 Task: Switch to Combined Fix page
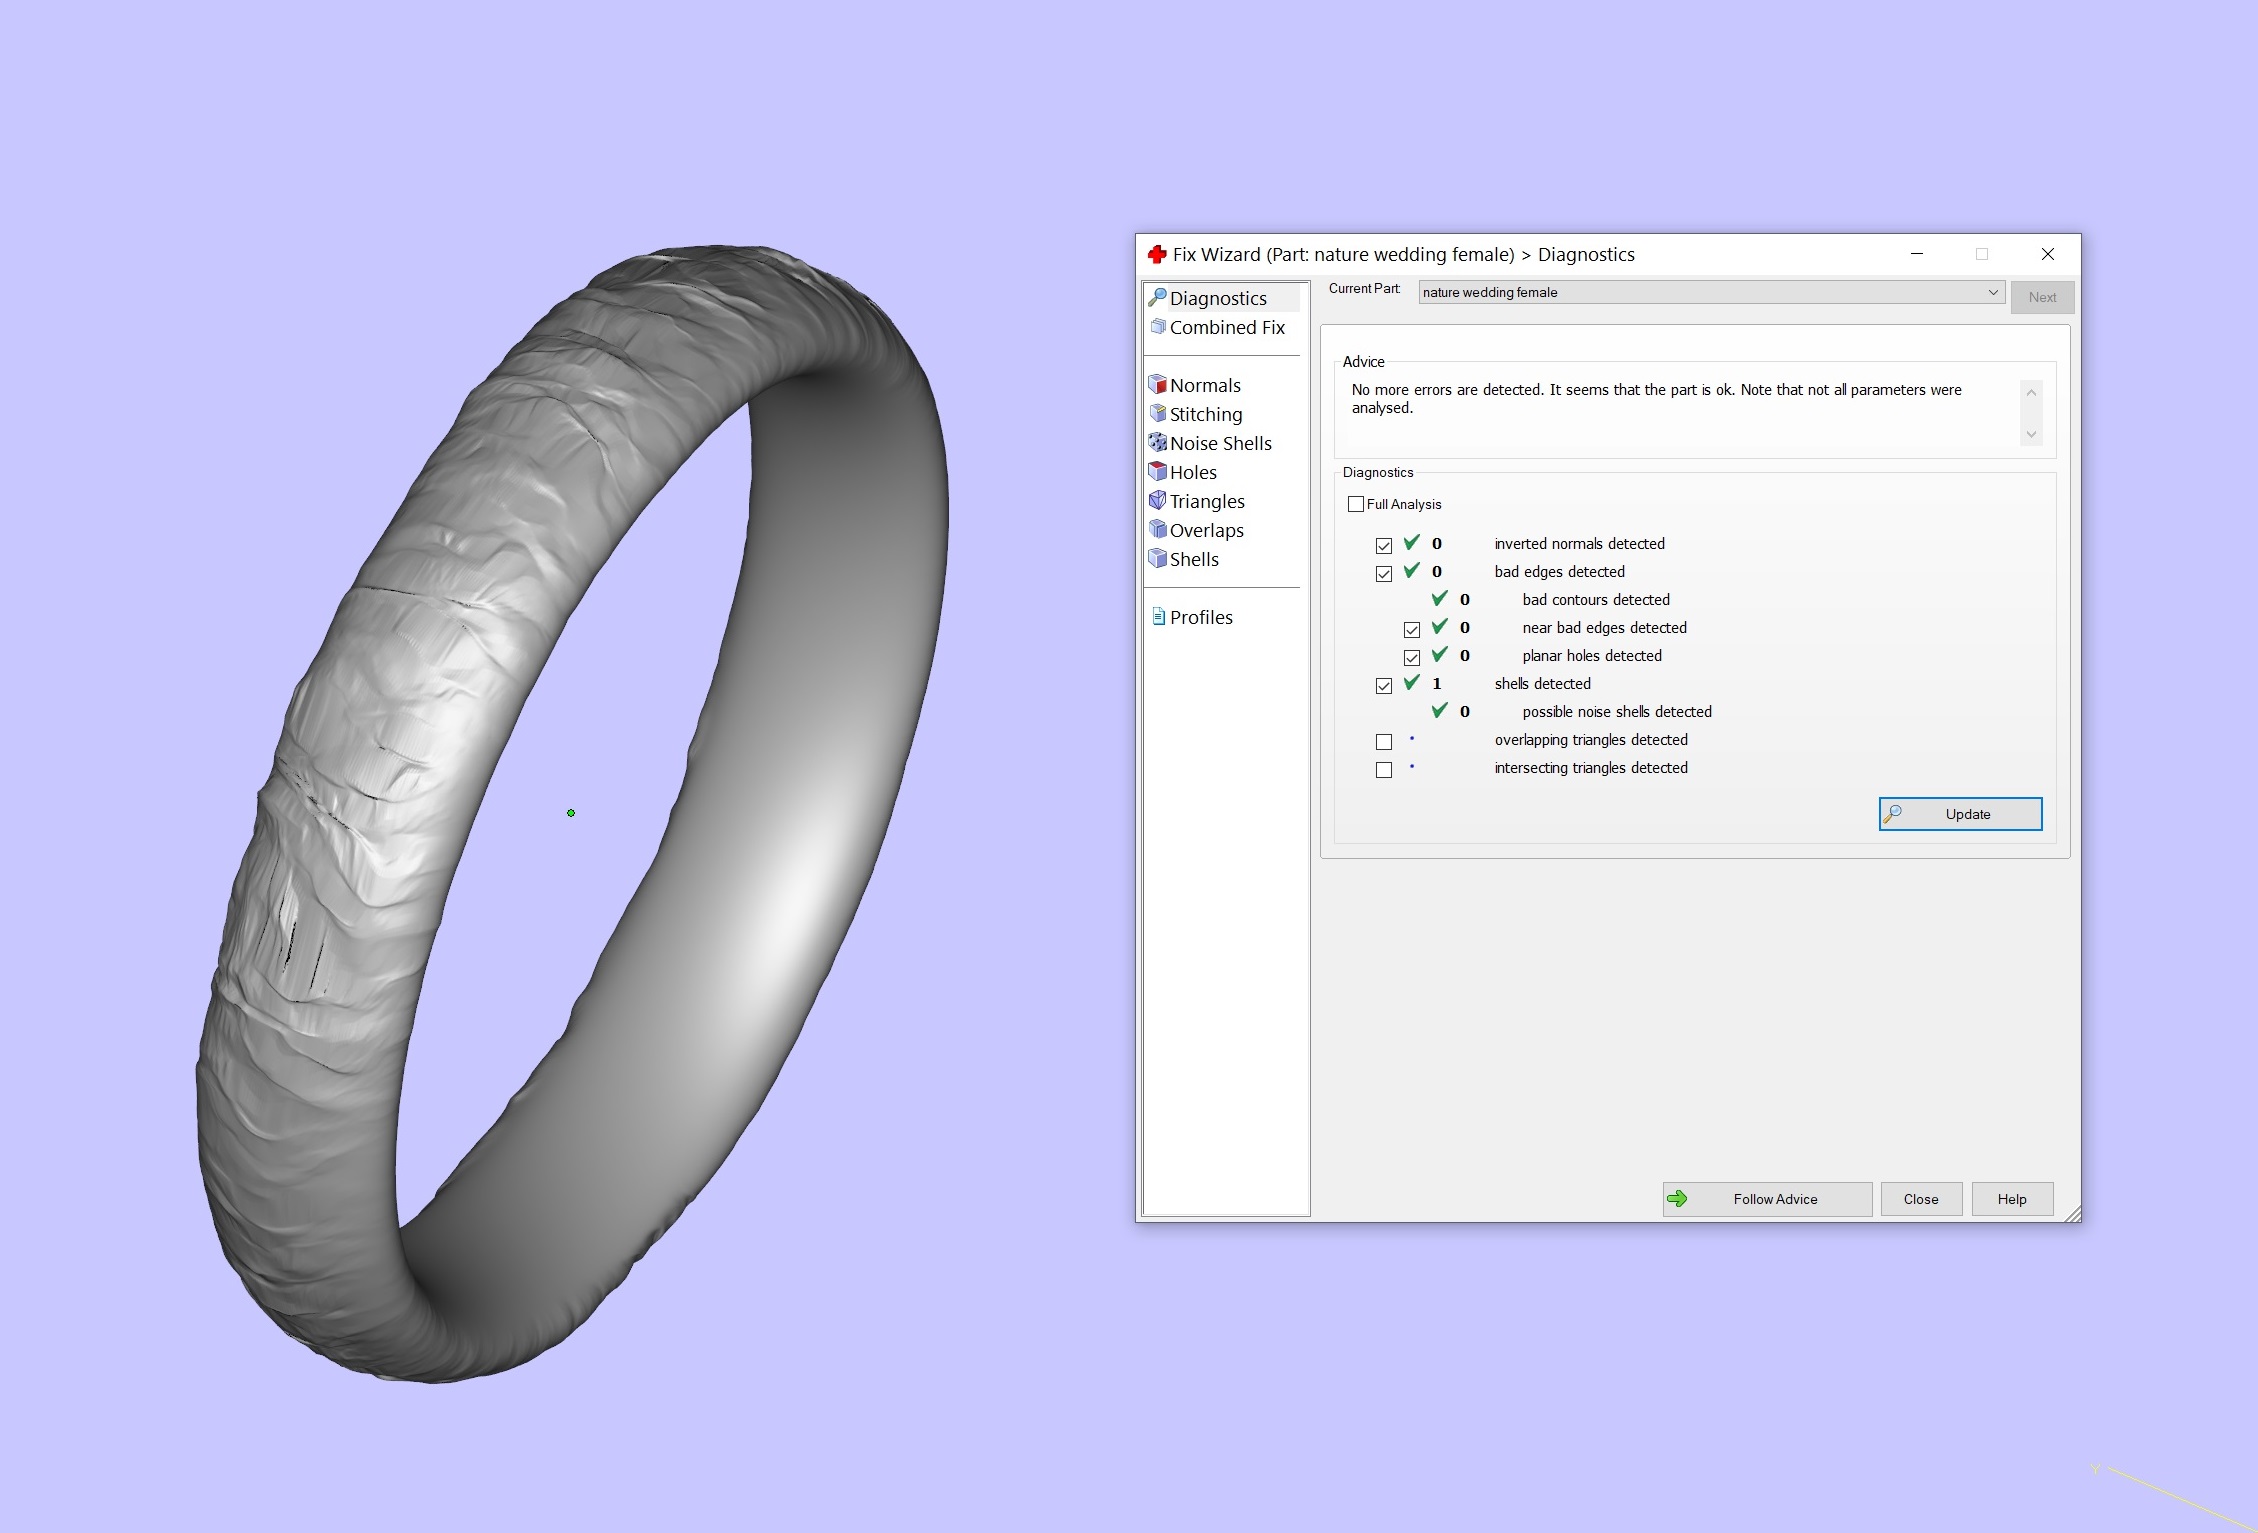pos(1226,327)
